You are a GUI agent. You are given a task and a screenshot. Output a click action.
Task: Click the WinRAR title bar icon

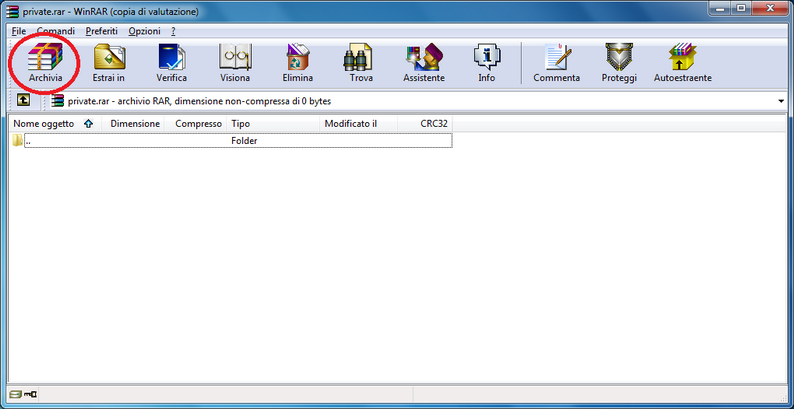[x=11, y=11]
